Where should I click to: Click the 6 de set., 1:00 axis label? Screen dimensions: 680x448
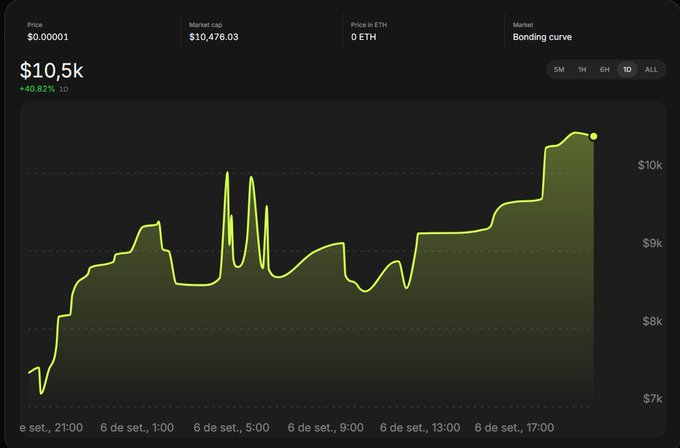(x=137, y=428)
